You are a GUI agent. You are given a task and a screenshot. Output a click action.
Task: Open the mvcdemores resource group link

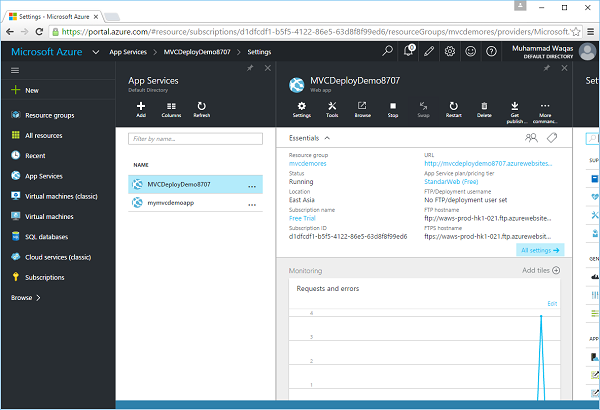tap(309, 164)
